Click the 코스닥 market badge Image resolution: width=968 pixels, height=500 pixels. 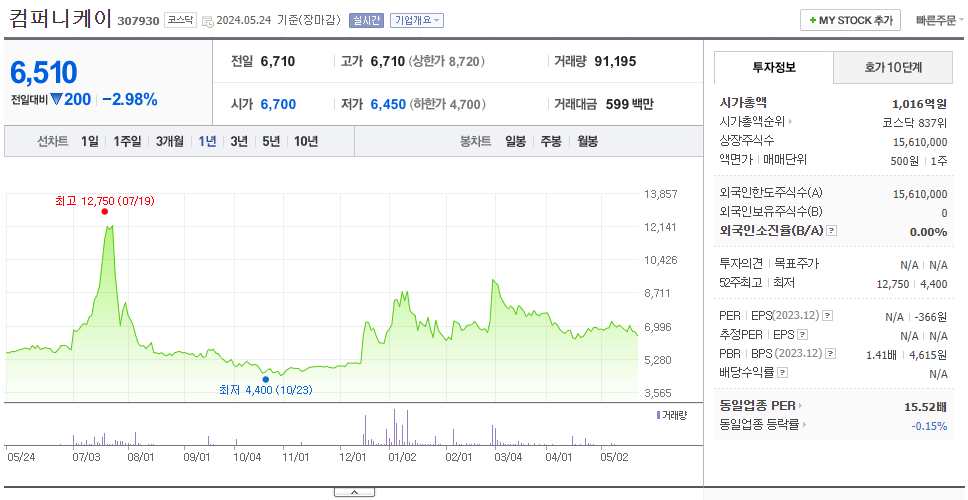coord(180,20)
